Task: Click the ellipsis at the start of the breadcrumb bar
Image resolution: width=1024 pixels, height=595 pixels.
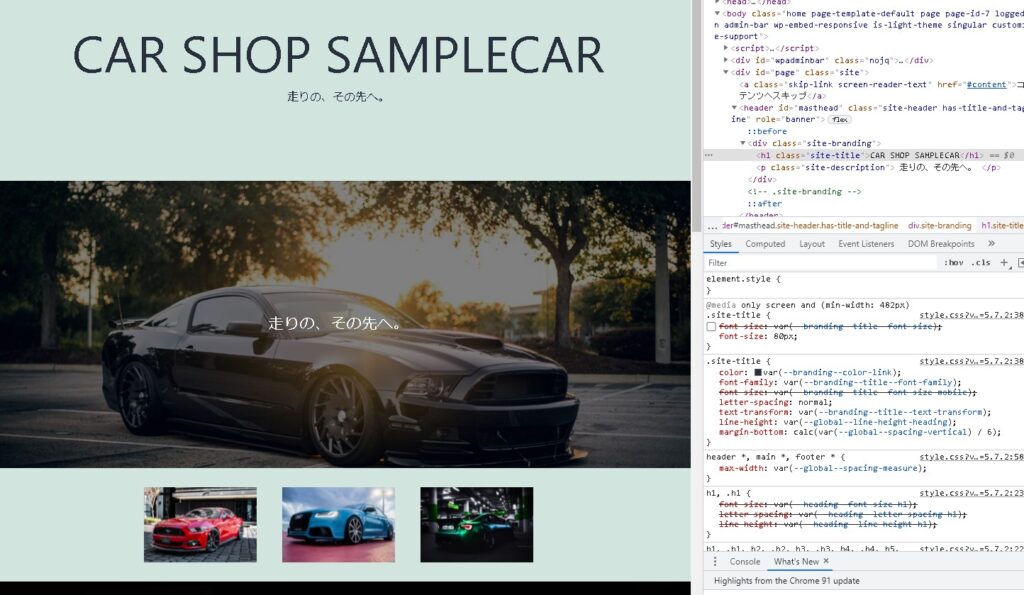Action: pyautogui.click(x=712, y=226)
